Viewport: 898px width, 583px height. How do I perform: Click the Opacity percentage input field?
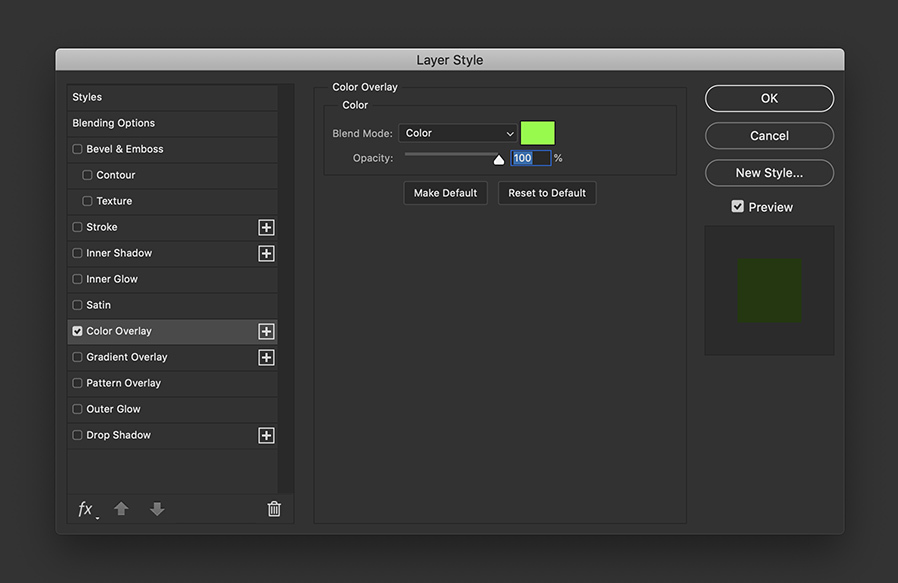point(530,158)
